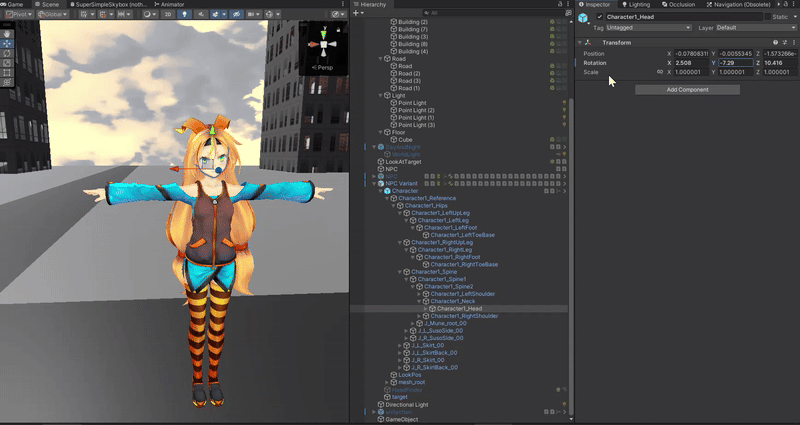Click the Inspector panel lock icon
The width and height of the screenshot is (800, 425).
(x=786, y=4)
